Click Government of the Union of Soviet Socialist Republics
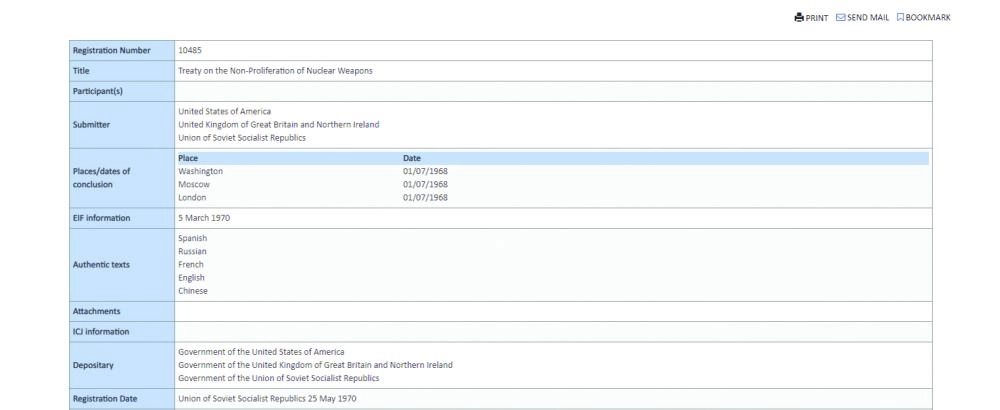Image resolution: width=1000 pixels, height=410 pixels. [278, 378]
